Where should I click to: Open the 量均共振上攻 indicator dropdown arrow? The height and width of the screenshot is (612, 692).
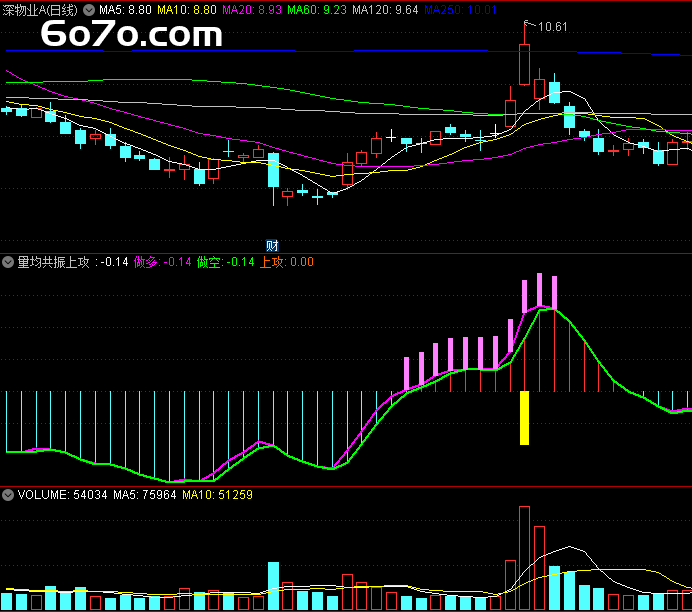tap(8, 262)
